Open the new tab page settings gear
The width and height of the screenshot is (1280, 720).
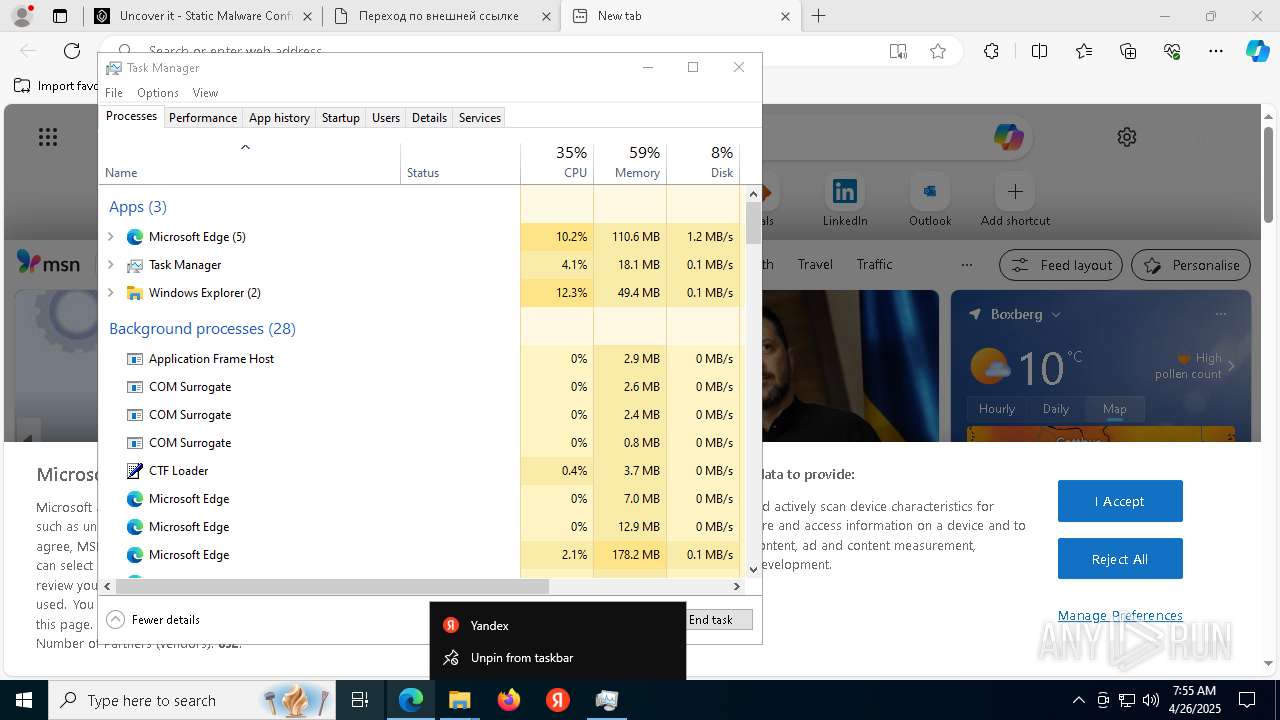[x=1127, y=137]
